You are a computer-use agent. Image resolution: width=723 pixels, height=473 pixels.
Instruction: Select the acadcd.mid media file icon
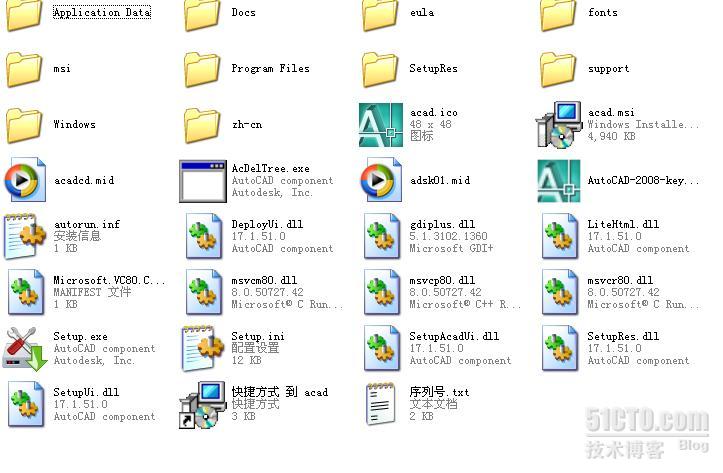[x=25, y=180]
